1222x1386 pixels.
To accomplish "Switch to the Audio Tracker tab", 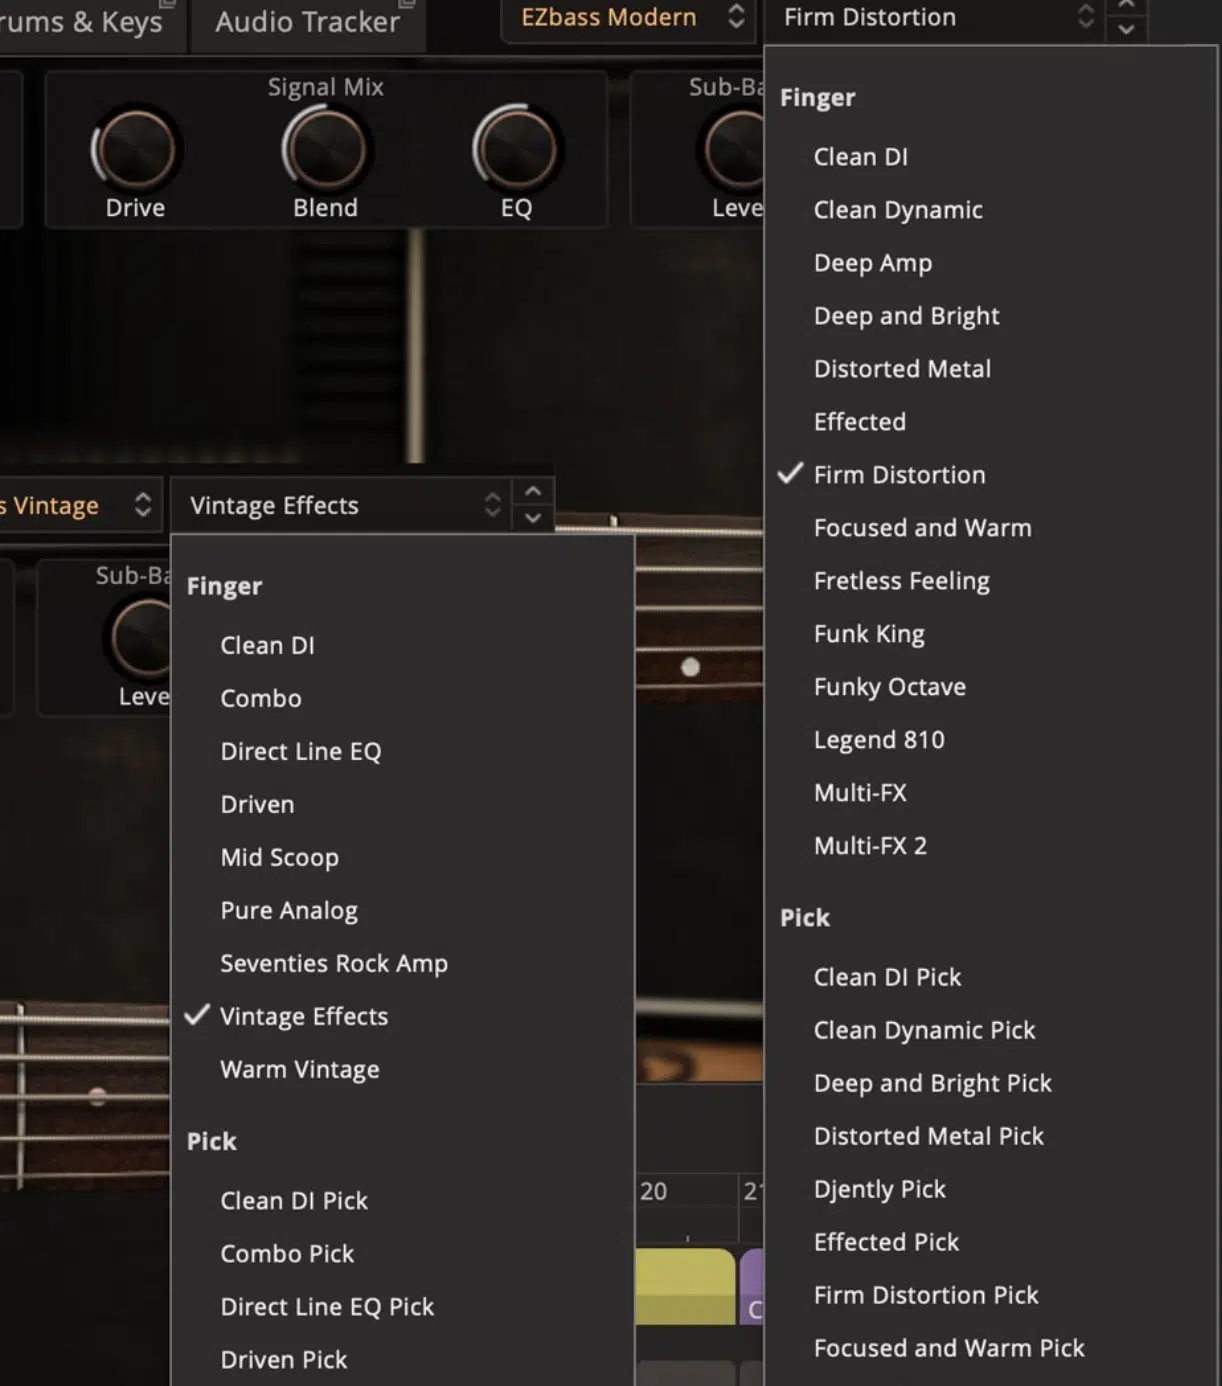I will [x=307, y=22].
